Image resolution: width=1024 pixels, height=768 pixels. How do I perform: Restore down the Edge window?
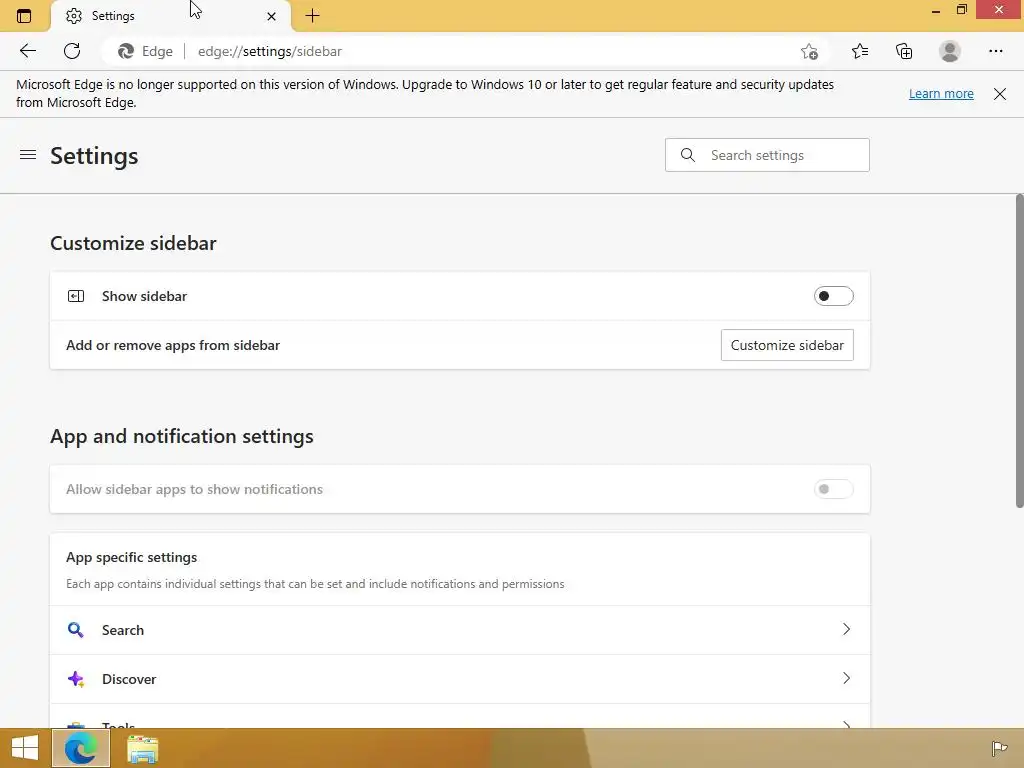(961, 9)
